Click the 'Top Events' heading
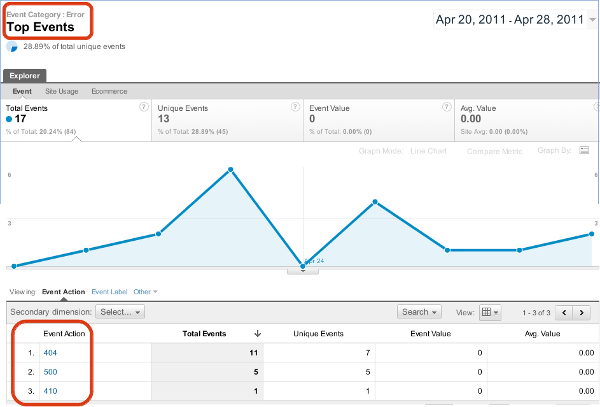 [x=41, y=27]
